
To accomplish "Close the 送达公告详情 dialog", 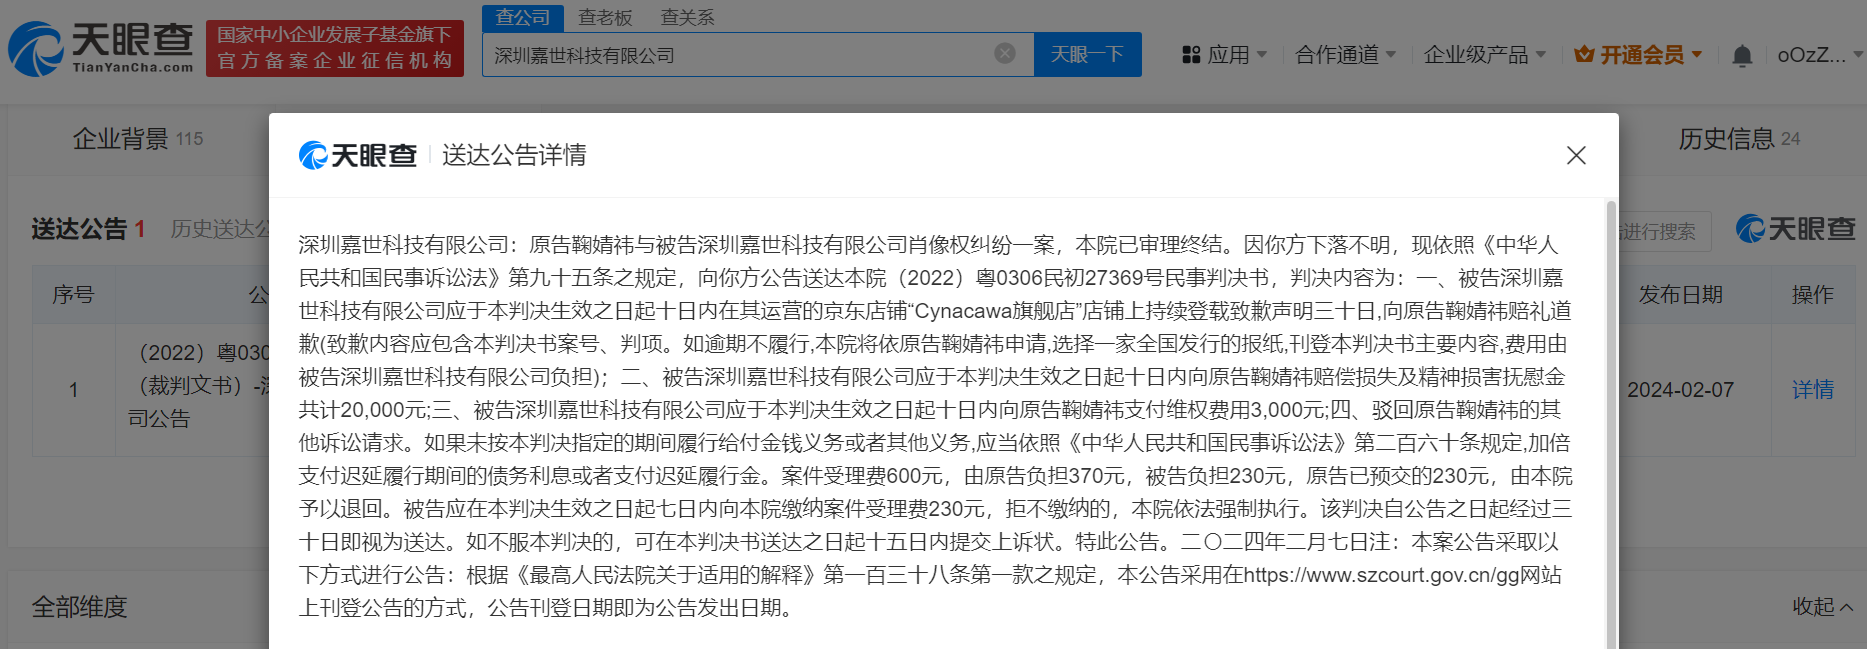I will [1576, 155].
